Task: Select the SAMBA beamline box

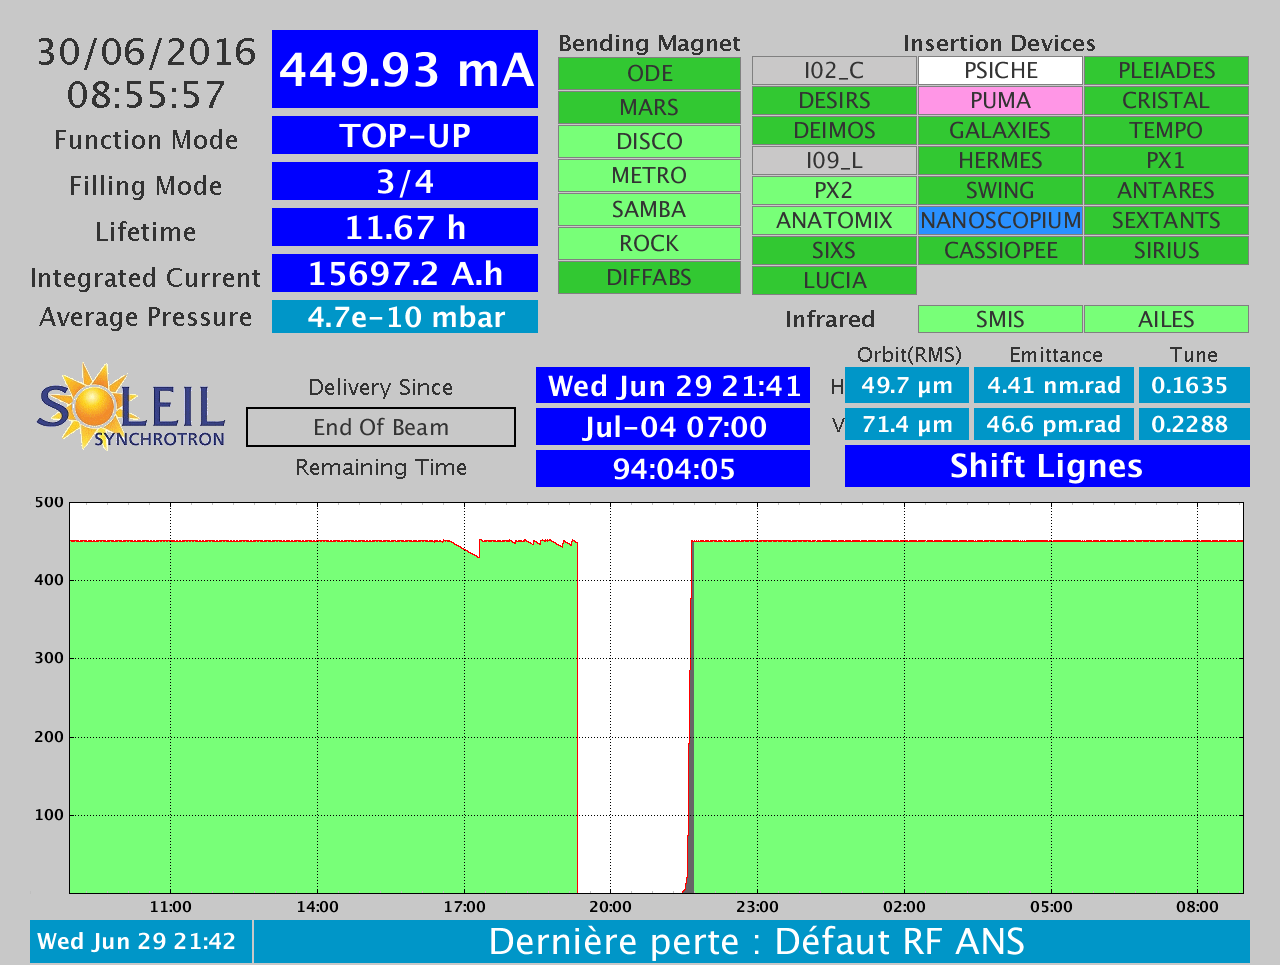Action: tap(649, 209)
